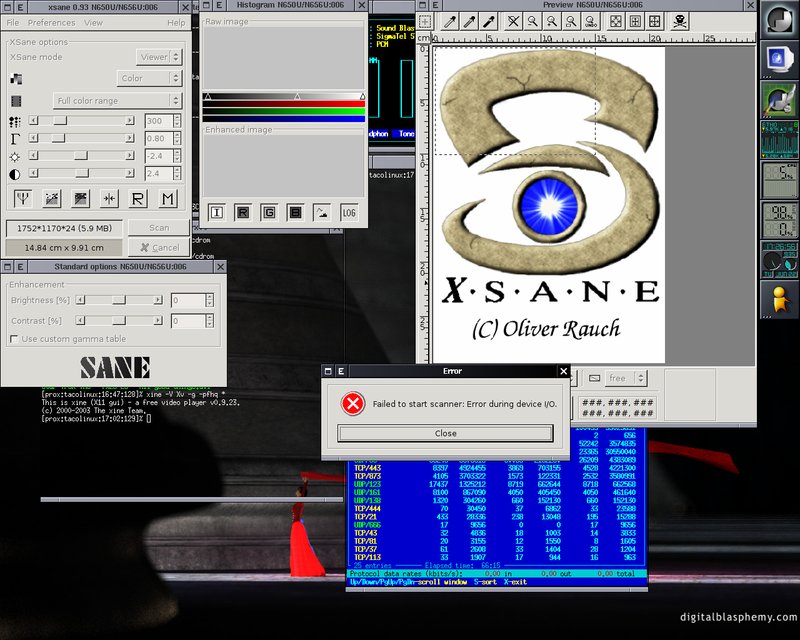800x640 pixels.
Task: Click the auto raise scan area icon
Action: pos(635,21)
